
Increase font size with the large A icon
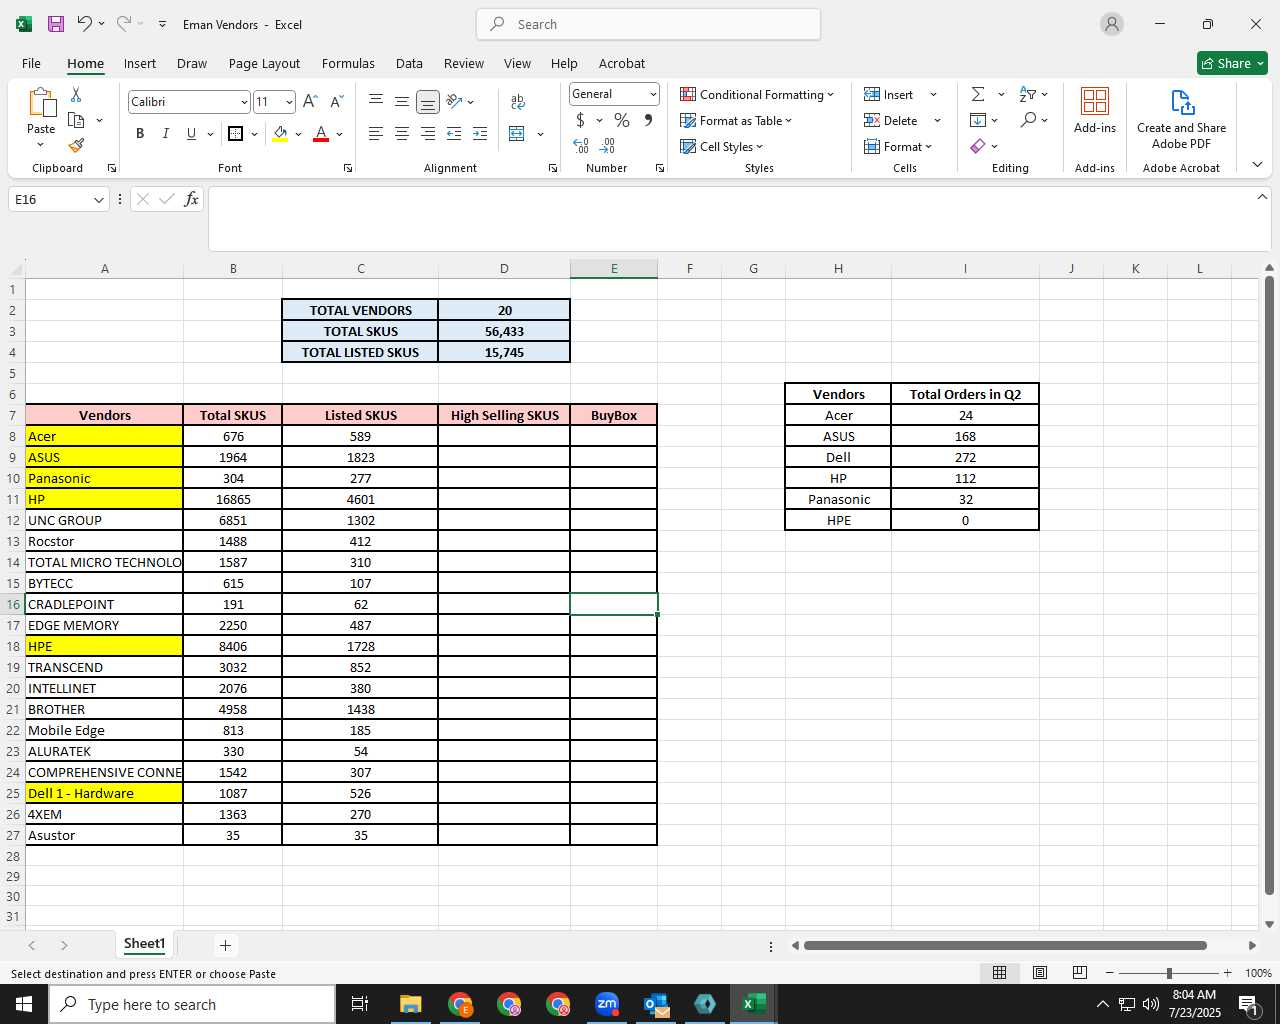310,102
